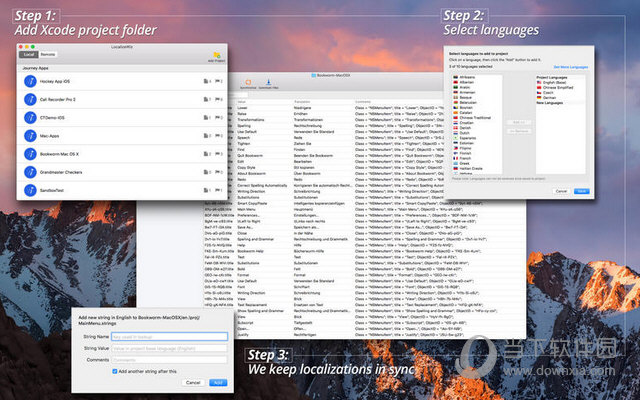Select Greek in the language list
Image resolution: width=640 pixels, height=400 pixels.
[x=464, y=163]
